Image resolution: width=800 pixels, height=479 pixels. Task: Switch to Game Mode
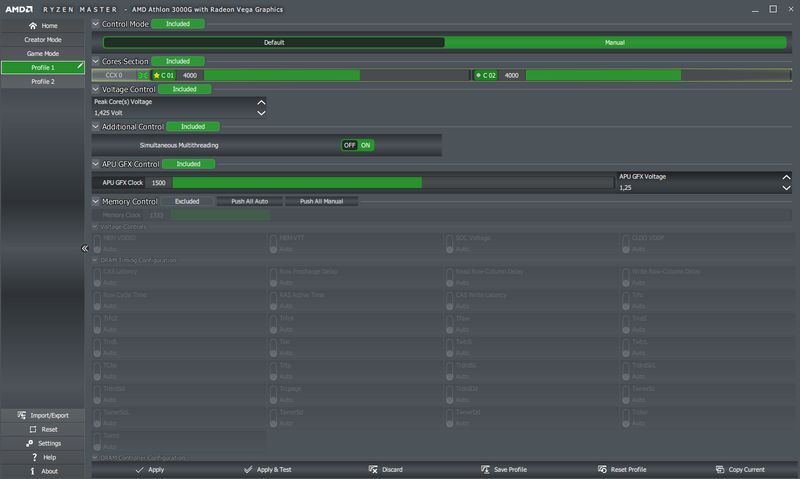click(x=43, y=53)
